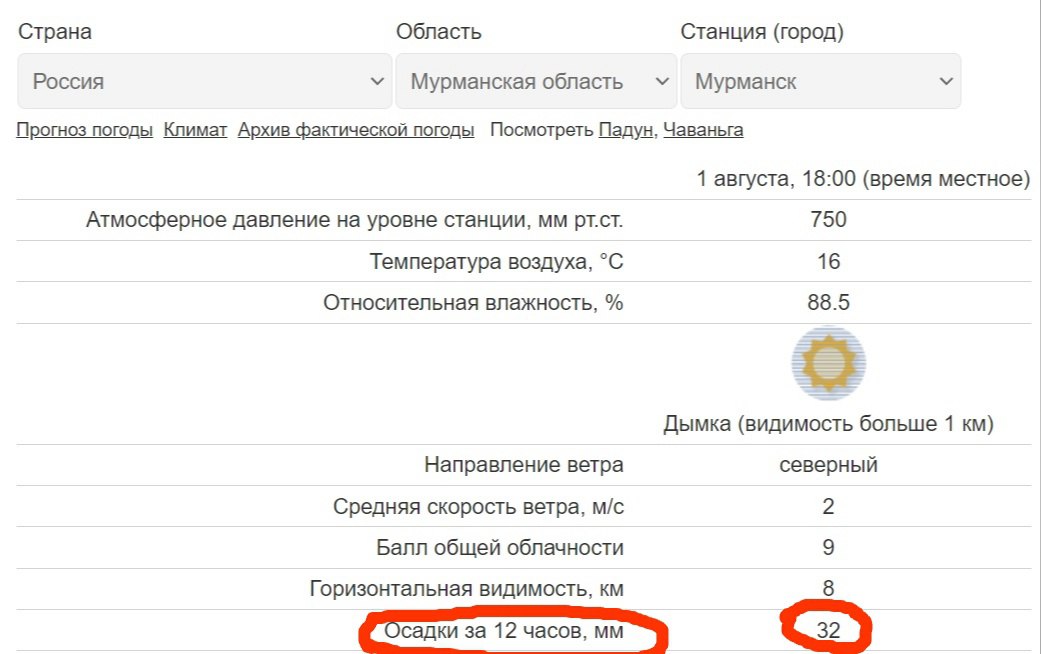Open the Прогноз погоды link
The width and height of the screenshot is (1041, 654).
(85, 130)
